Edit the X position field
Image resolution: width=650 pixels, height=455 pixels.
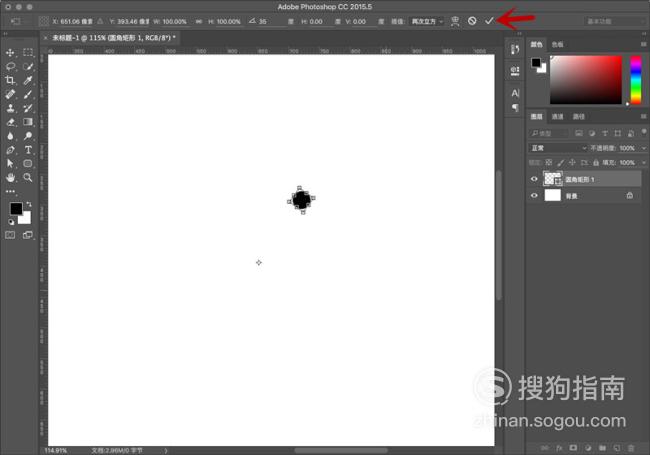[77, 21]
